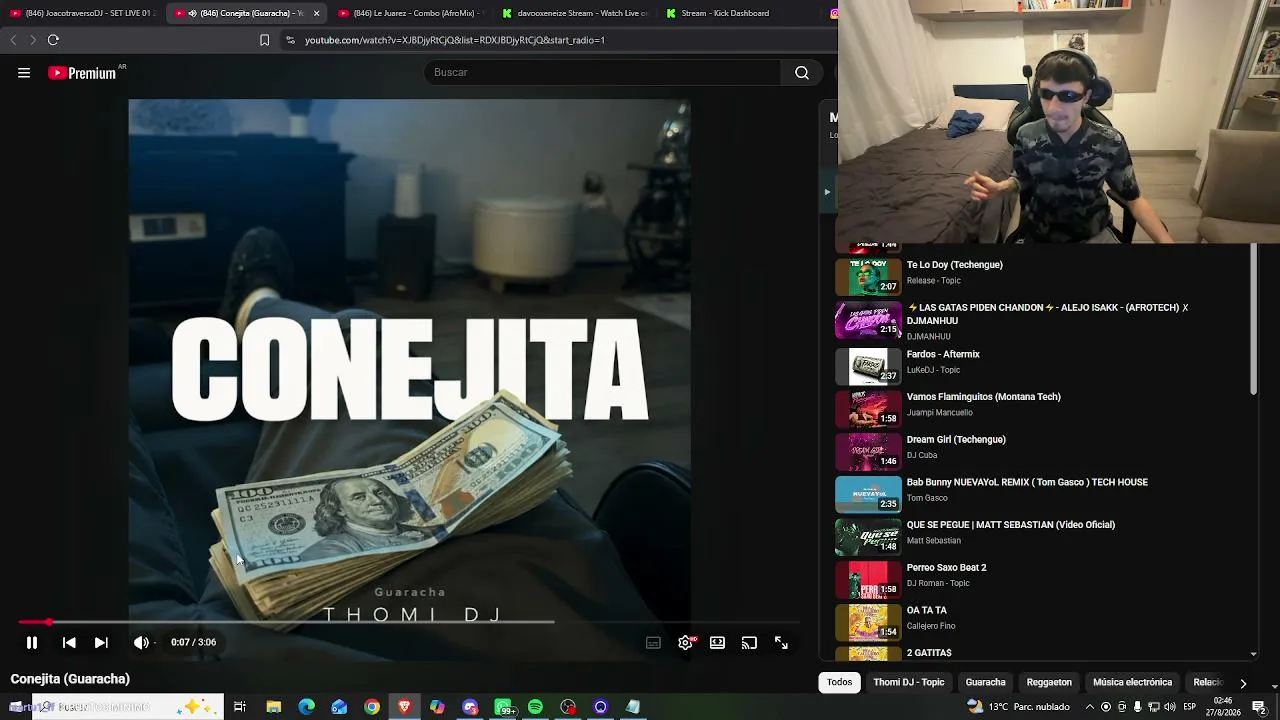Select the Todos filter chip
This screenshot has width=1280, height=720.
click(840, 683)
